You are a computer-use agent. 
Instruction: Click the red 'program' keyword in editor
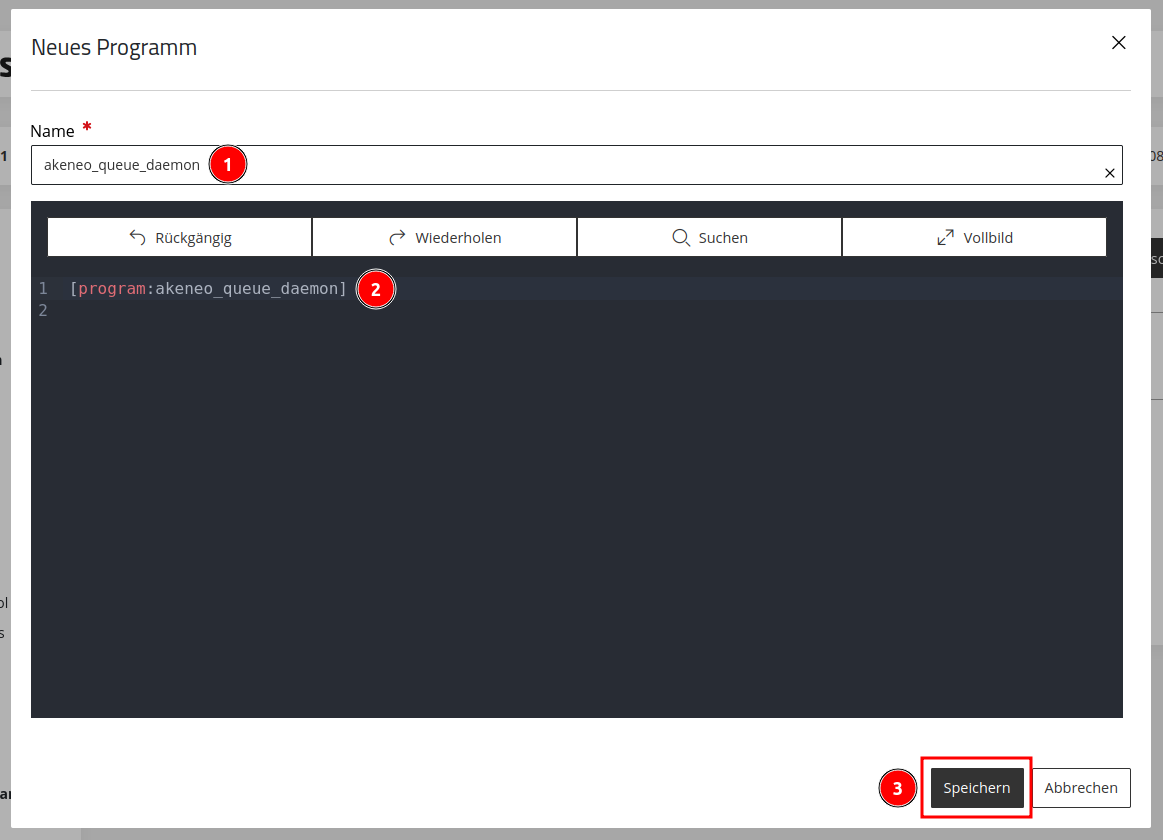tap(112, 288)
